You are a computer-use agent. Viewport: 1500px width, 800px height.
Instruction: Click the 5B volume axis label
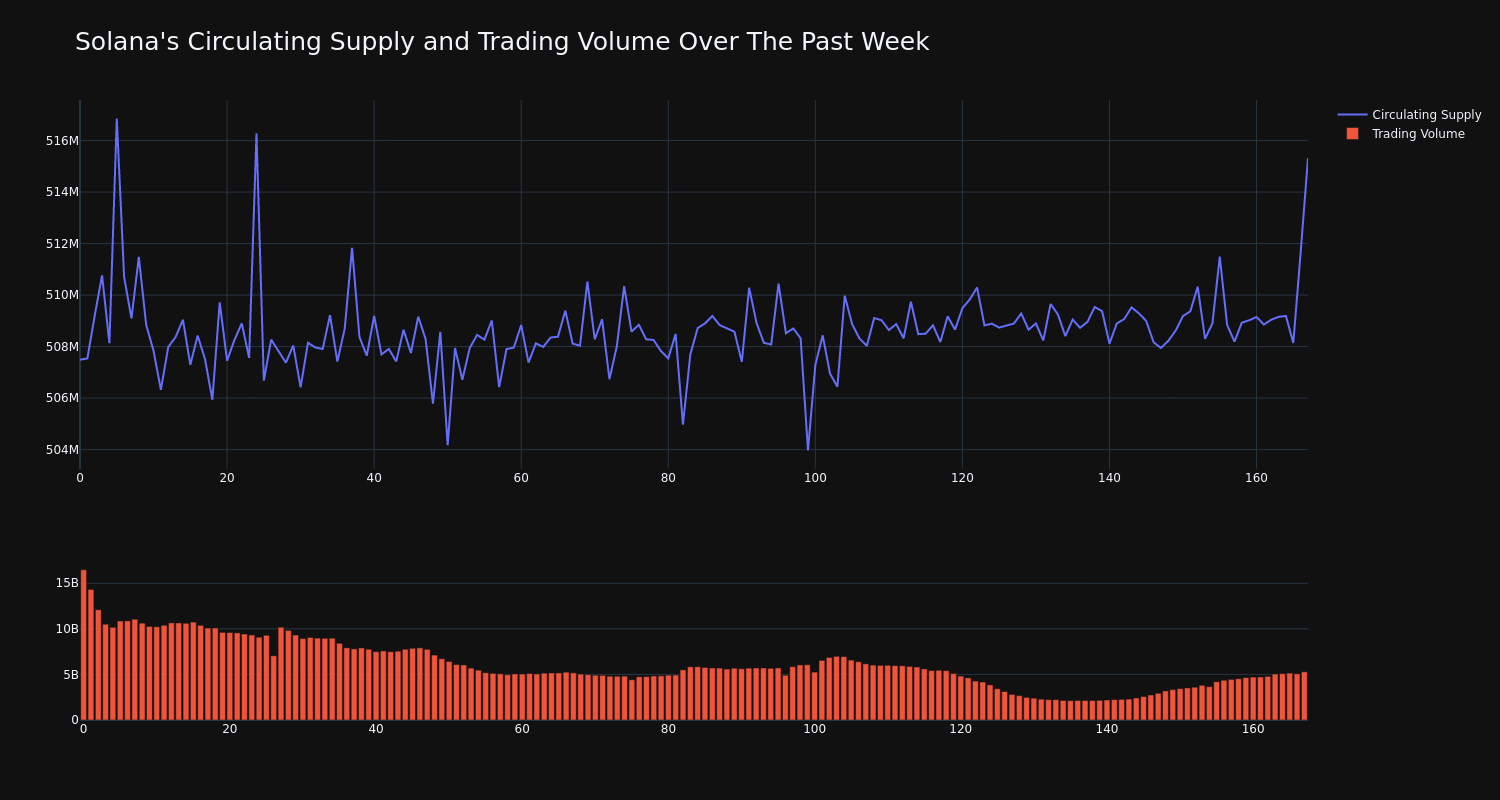click(x=70, y=675)
